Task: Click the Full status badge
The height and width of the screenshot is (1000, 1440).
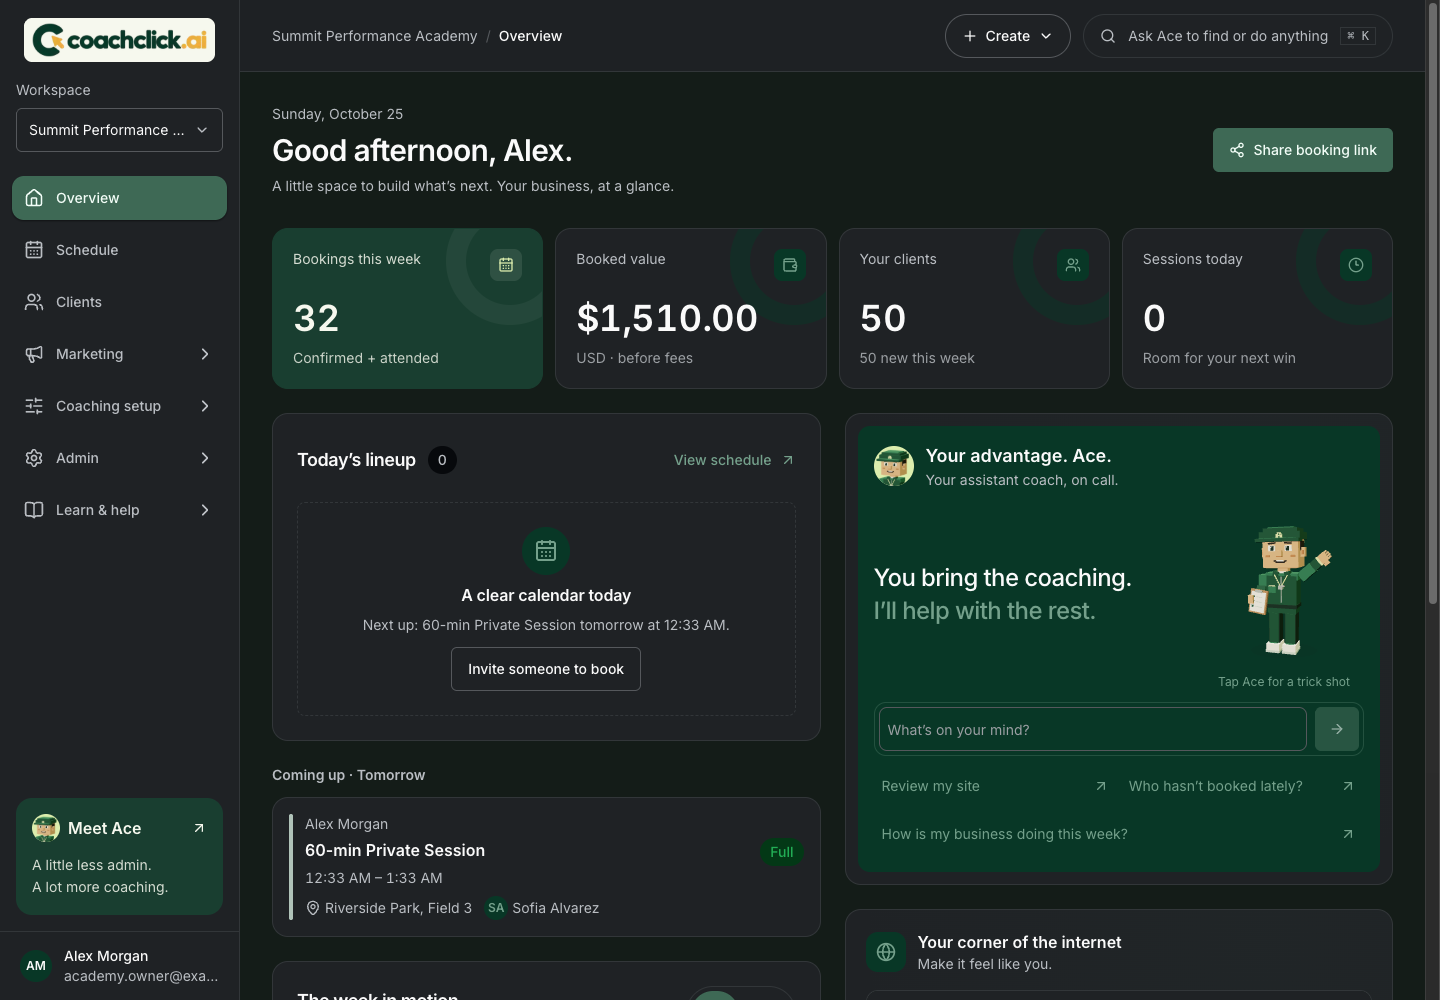Action: point(782,852)
